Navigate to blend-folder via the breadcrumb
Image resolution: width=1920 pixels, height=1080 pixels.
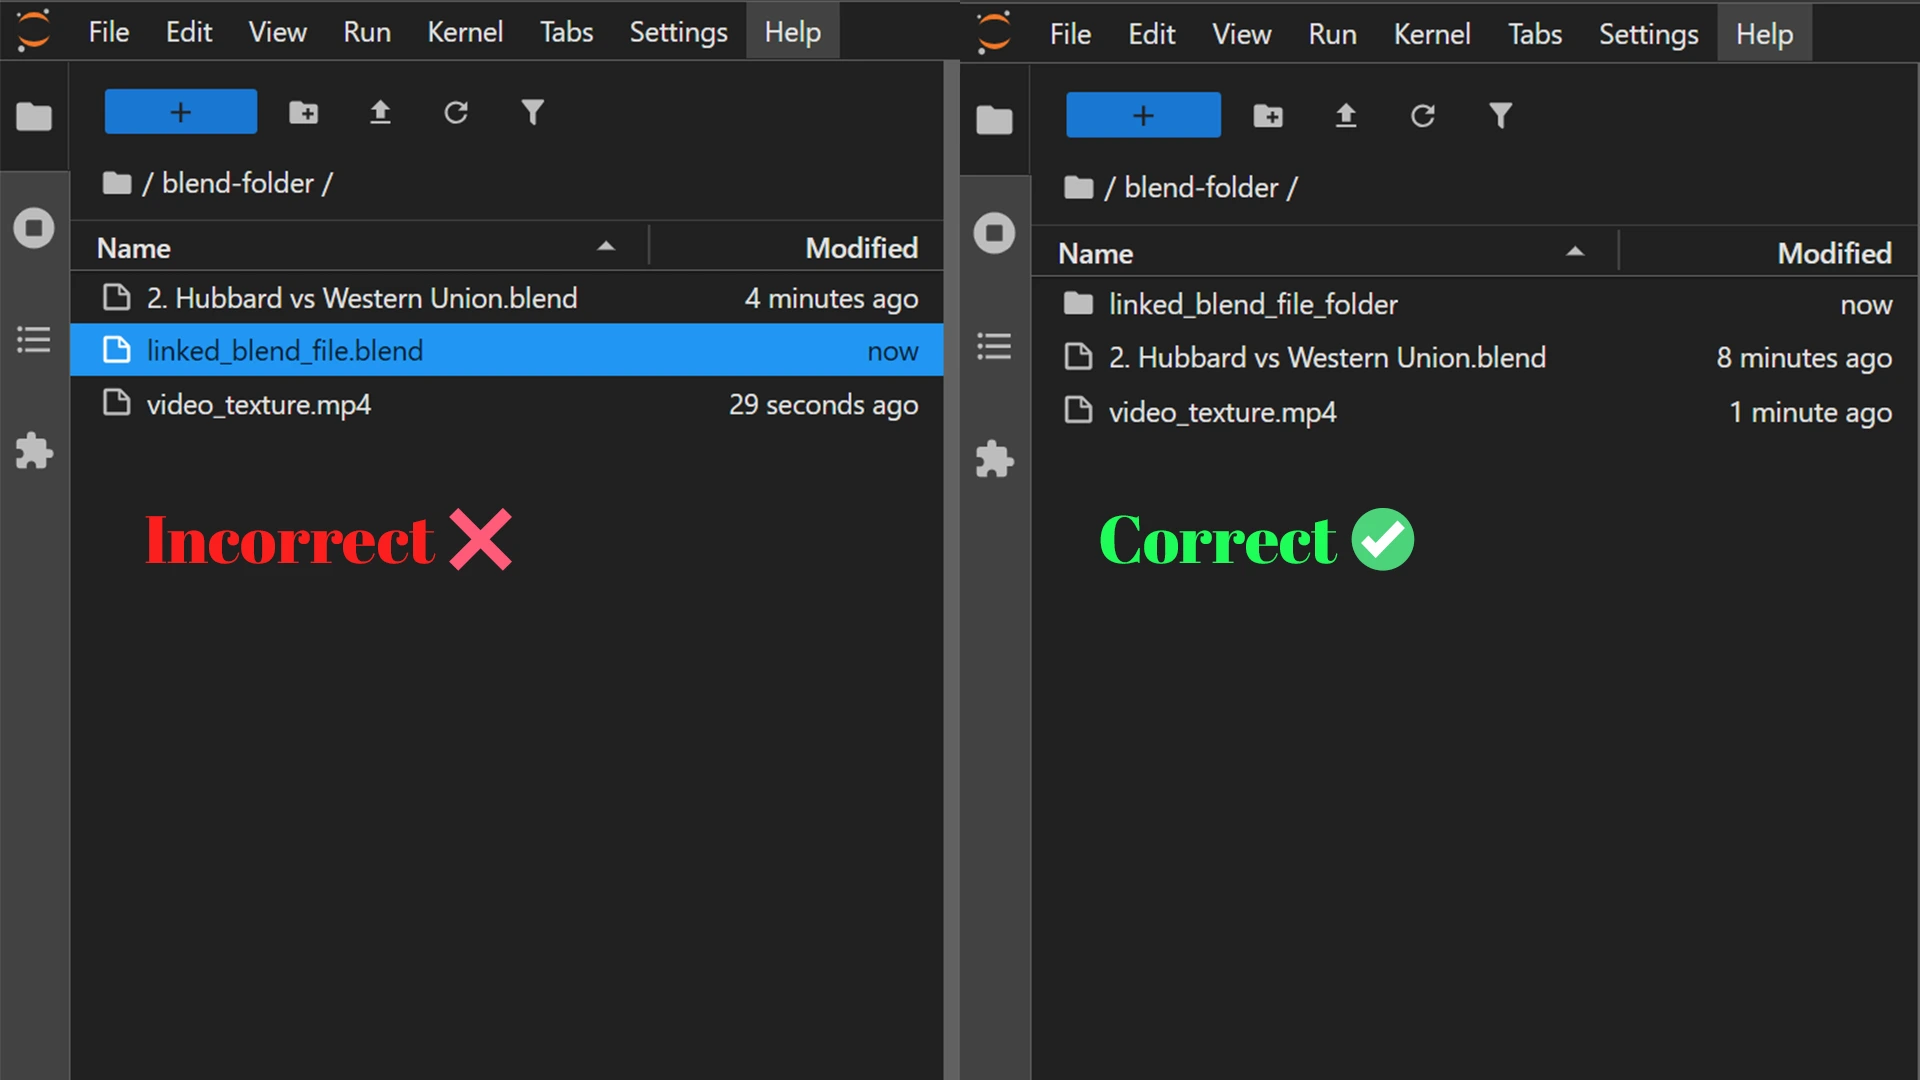[238, 183]
